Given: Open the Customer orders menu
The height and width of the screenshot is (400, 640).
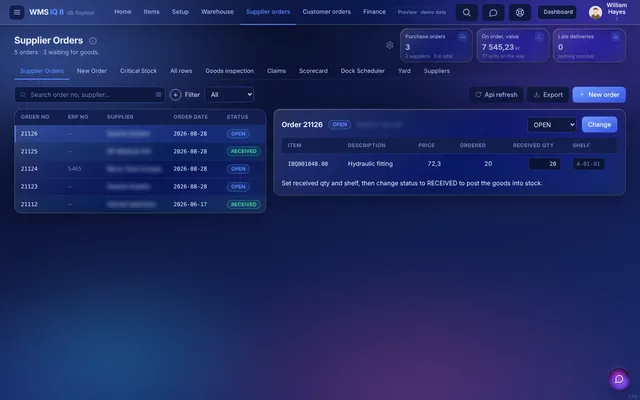Looking at the screenshot, I should pos(327,12).
